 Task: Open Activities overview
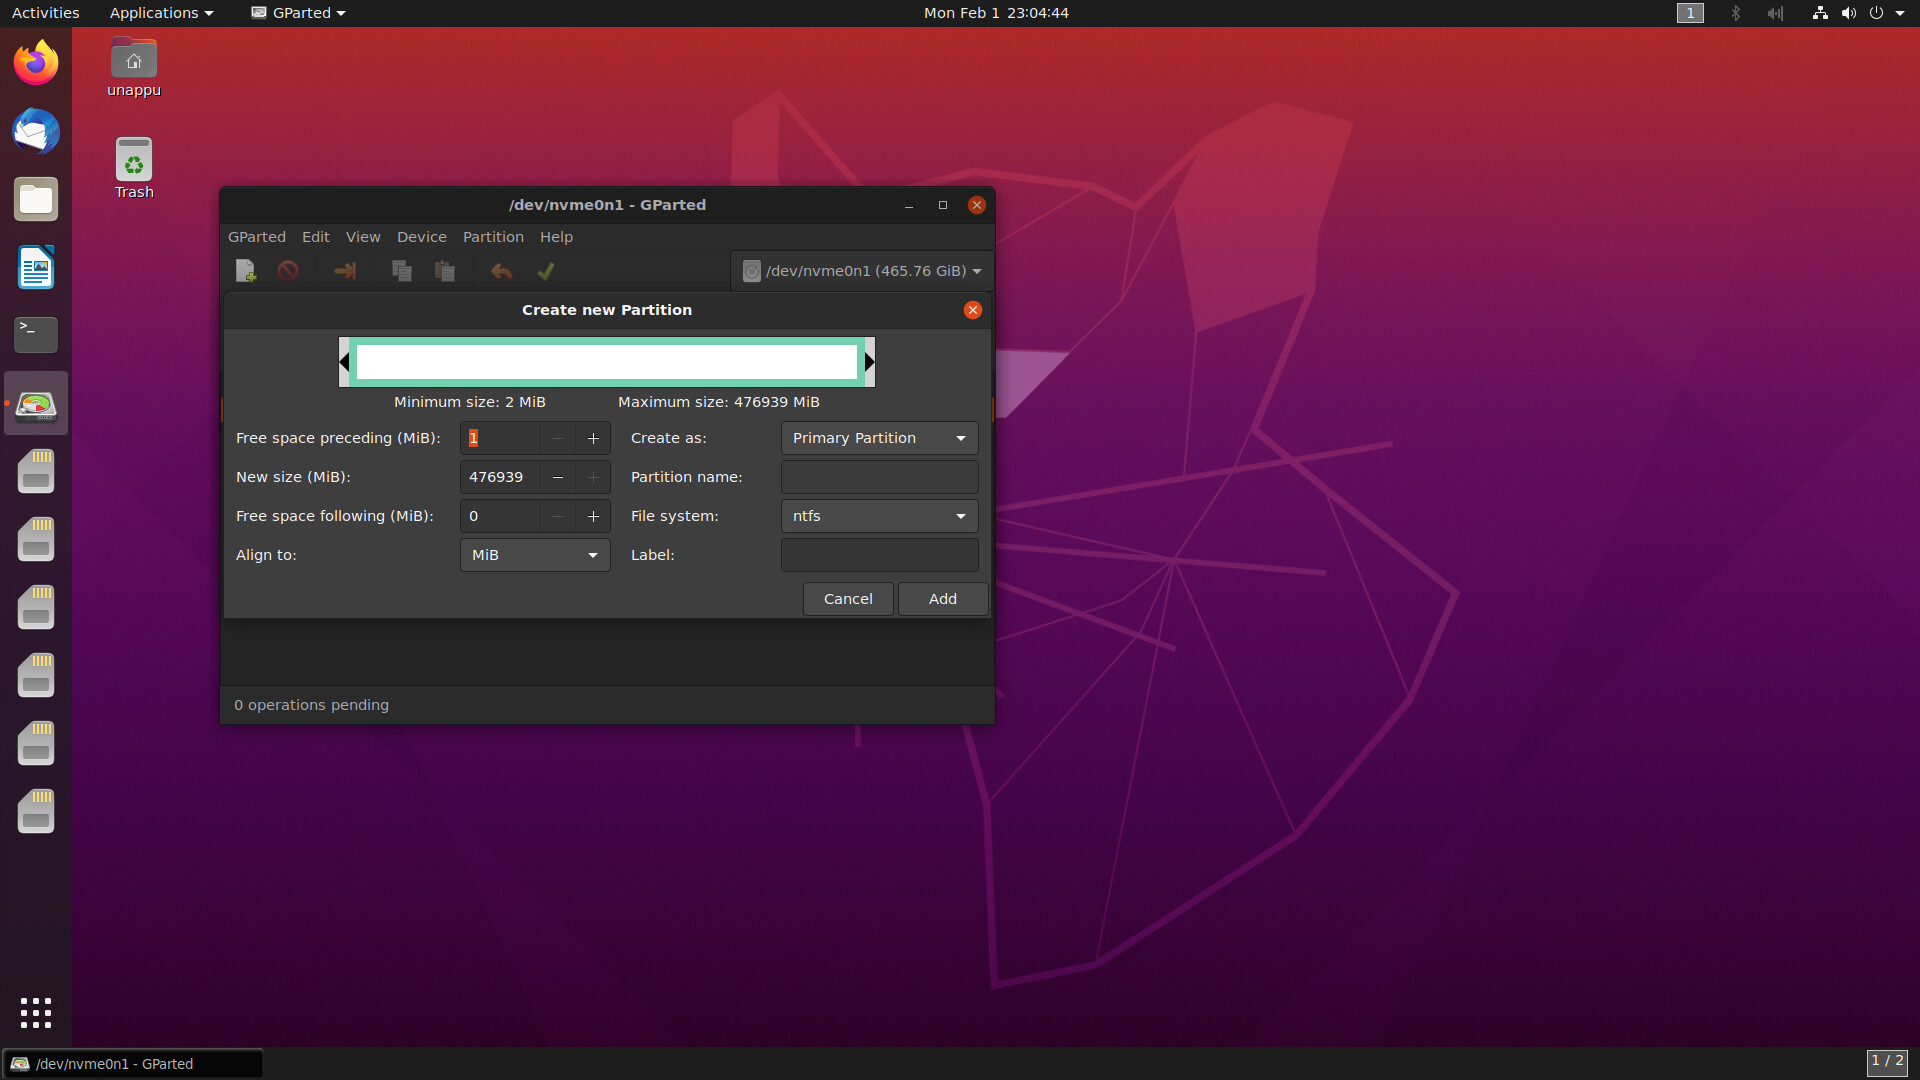(x=45, y=13)
